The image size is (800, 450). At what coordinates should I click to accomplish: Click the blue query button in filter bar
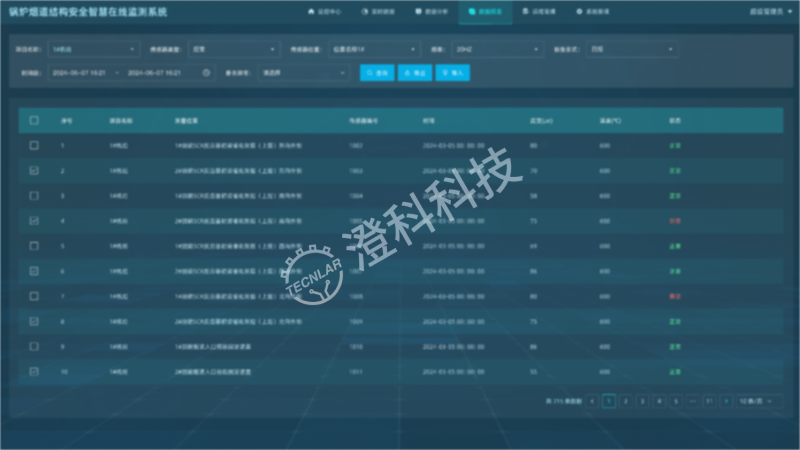tap(377, 73)
